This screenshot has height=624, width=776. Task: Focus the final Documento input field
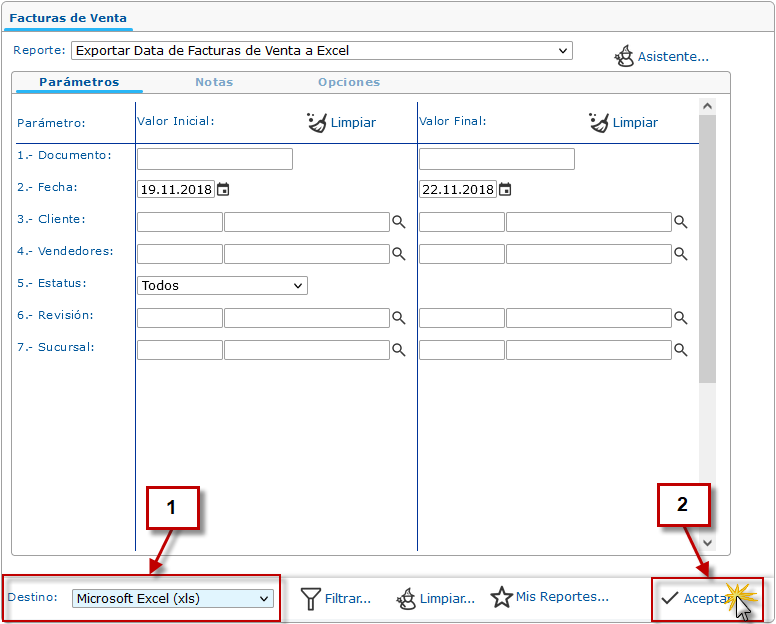click(x=497, y=159)
